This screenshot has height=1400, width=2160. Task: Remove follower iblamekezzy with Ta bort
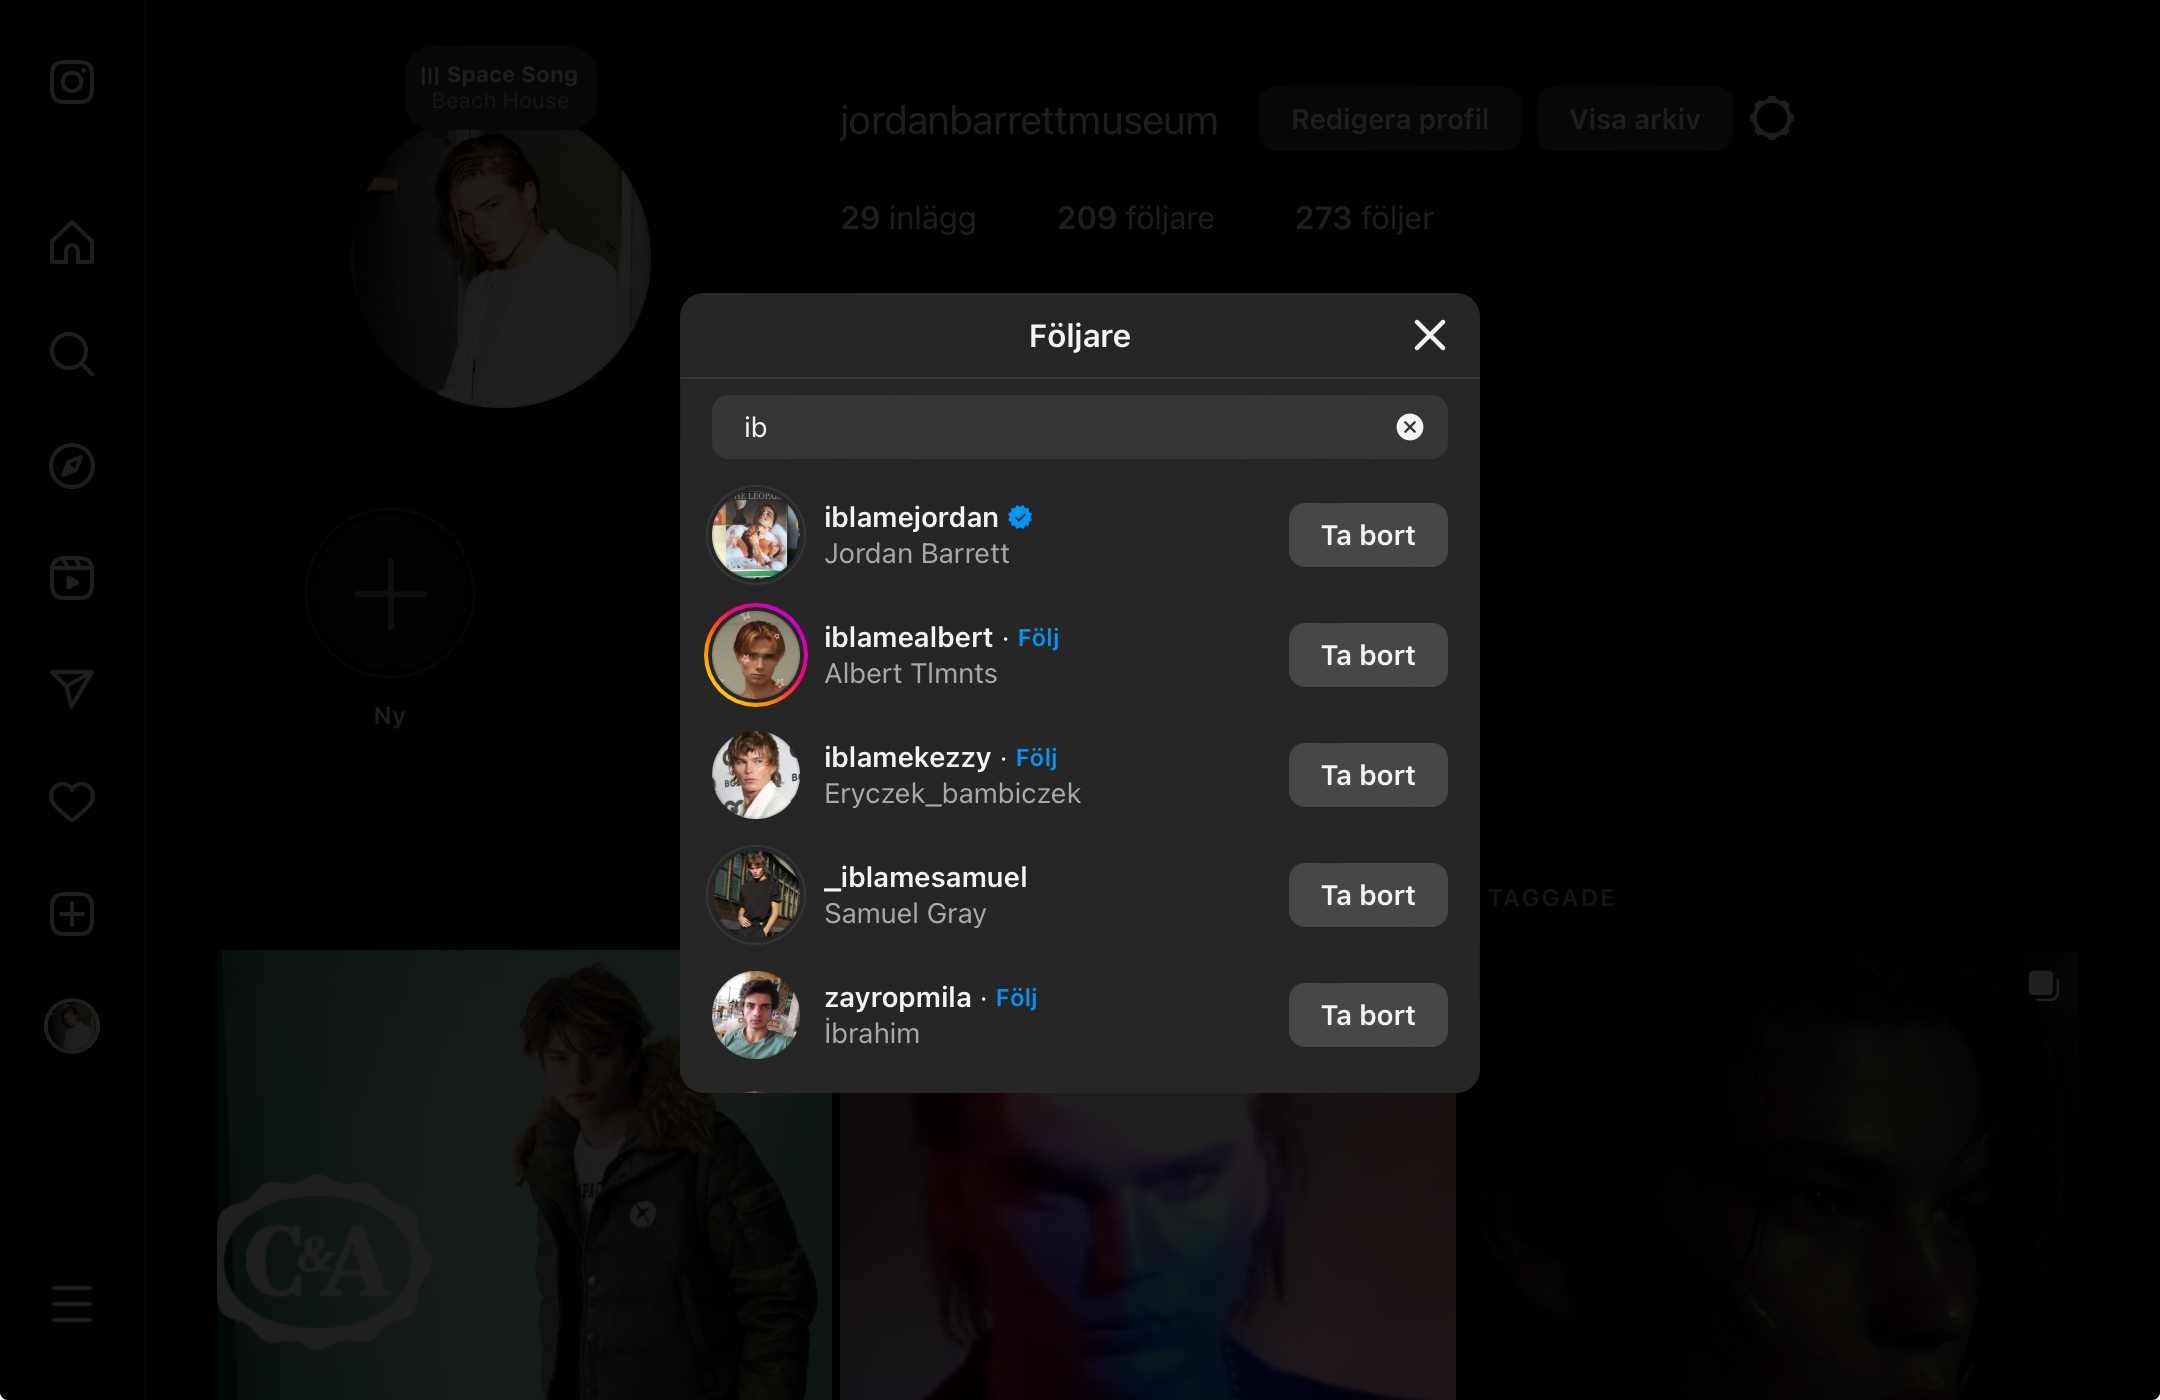pyautogui.click(x=1367, y=776)
